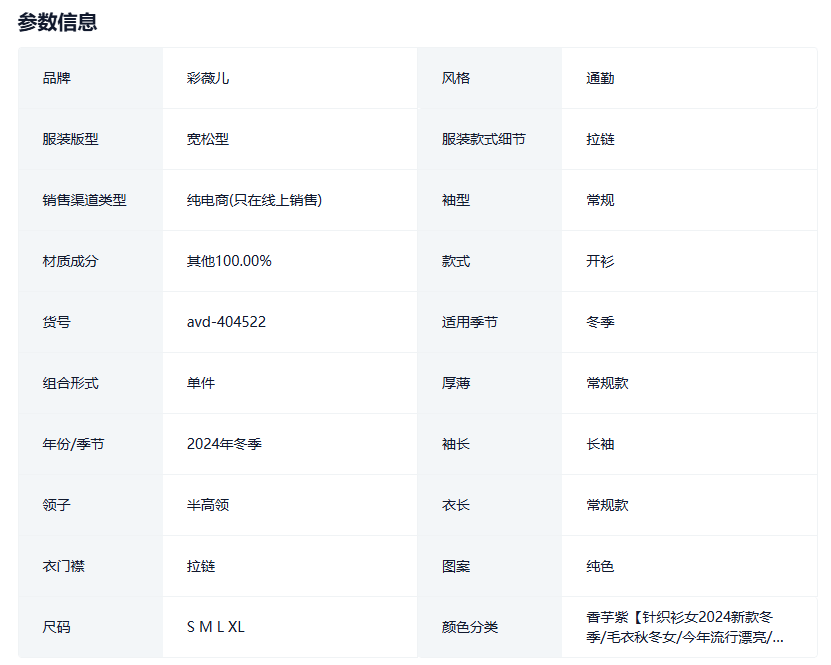The image size is (831, 665).
Task: Click the 材质成分 label cell
Action: tap(70, 261)
